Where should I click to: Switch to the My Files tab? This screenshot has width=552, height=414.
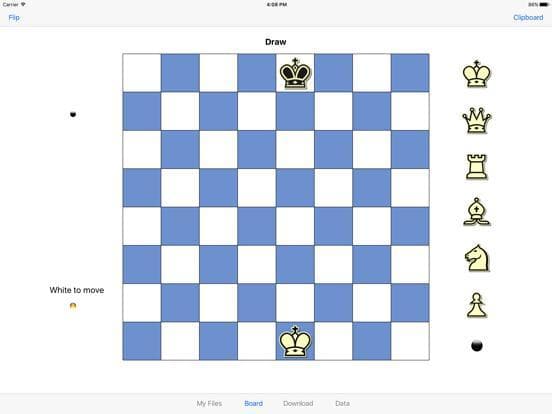click(x=209, y=403)
